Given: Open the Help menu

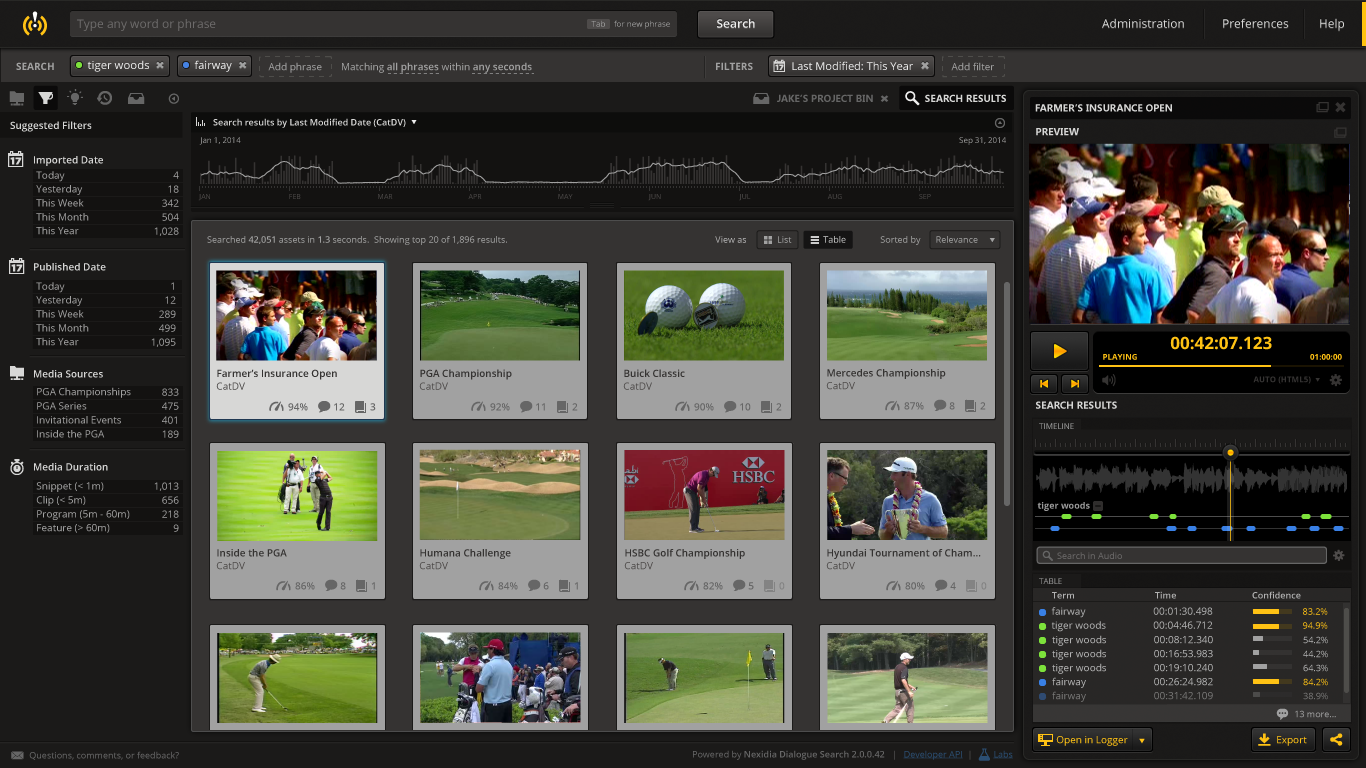Looking at the screenshot, I should click(x=1331, y=24).
